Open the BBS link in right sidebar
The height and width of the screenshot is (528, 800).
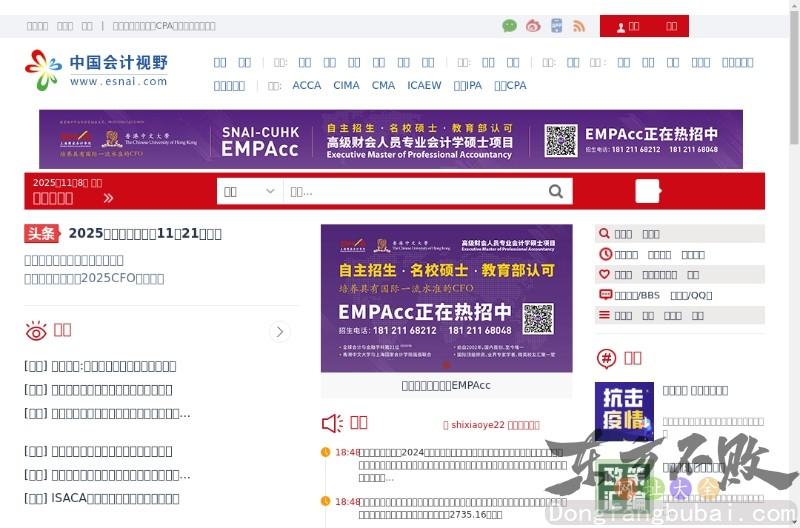[x=637, y=295]
